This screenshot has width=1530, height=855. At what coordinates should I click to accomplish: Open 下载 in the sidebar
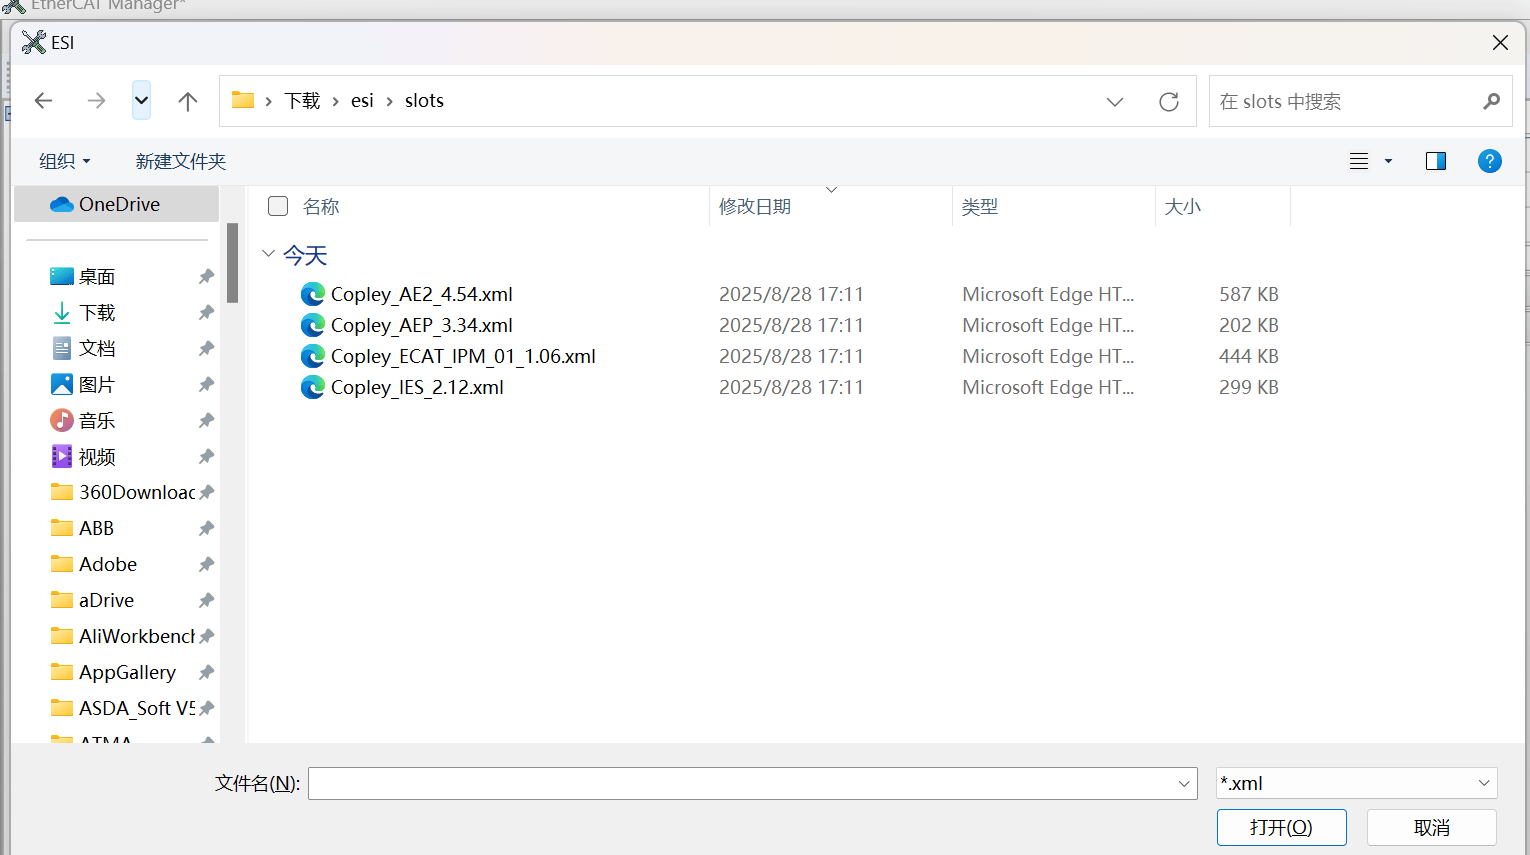[97, 313]
